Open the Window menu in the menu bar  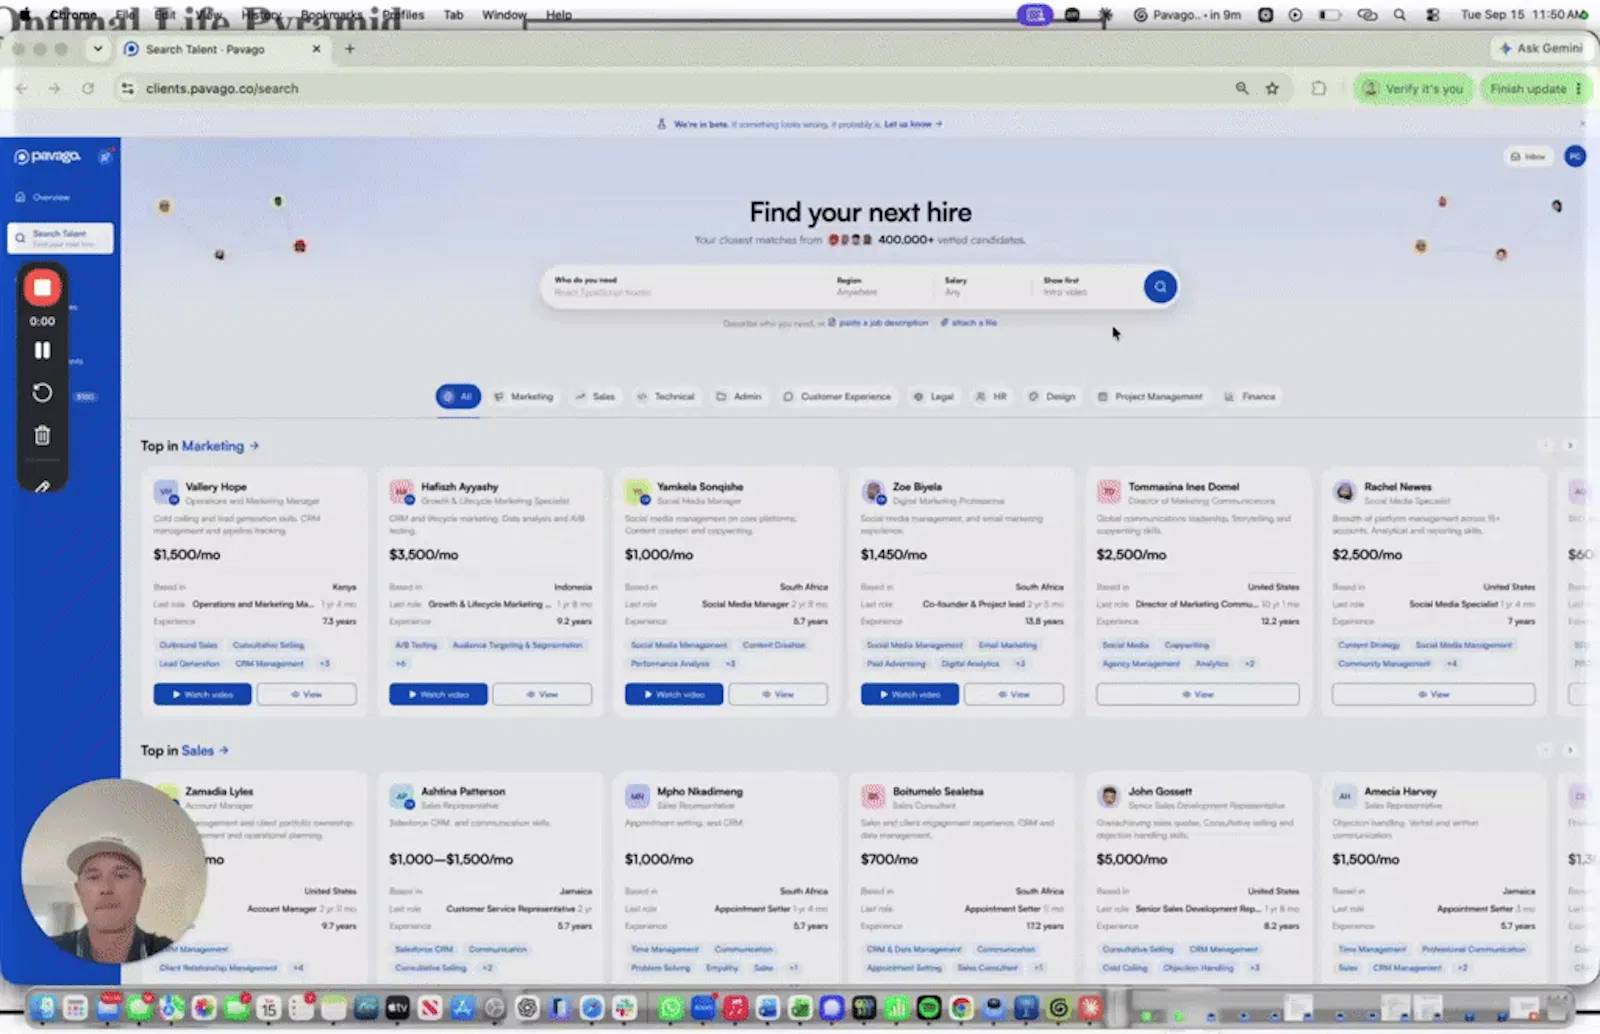(503, 15)
